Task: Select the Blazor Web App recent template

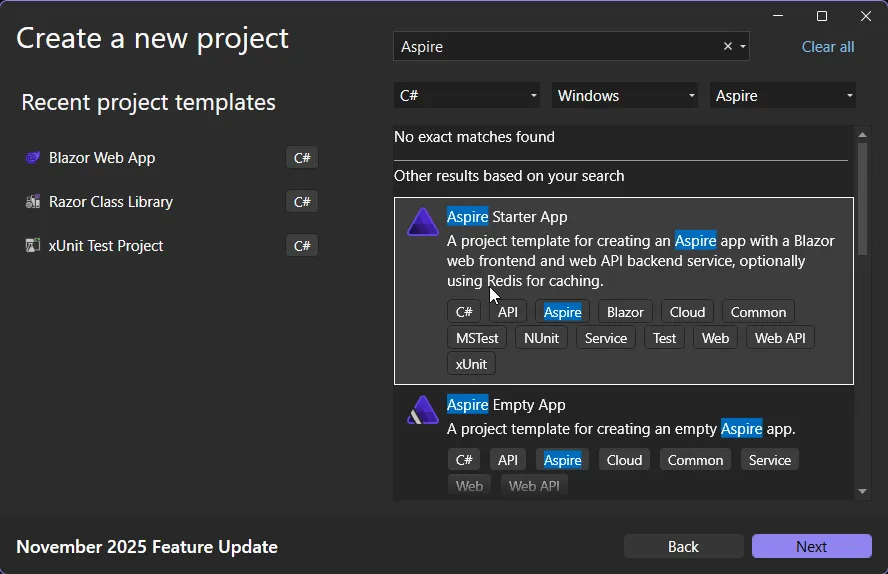Action: (102, 158)
